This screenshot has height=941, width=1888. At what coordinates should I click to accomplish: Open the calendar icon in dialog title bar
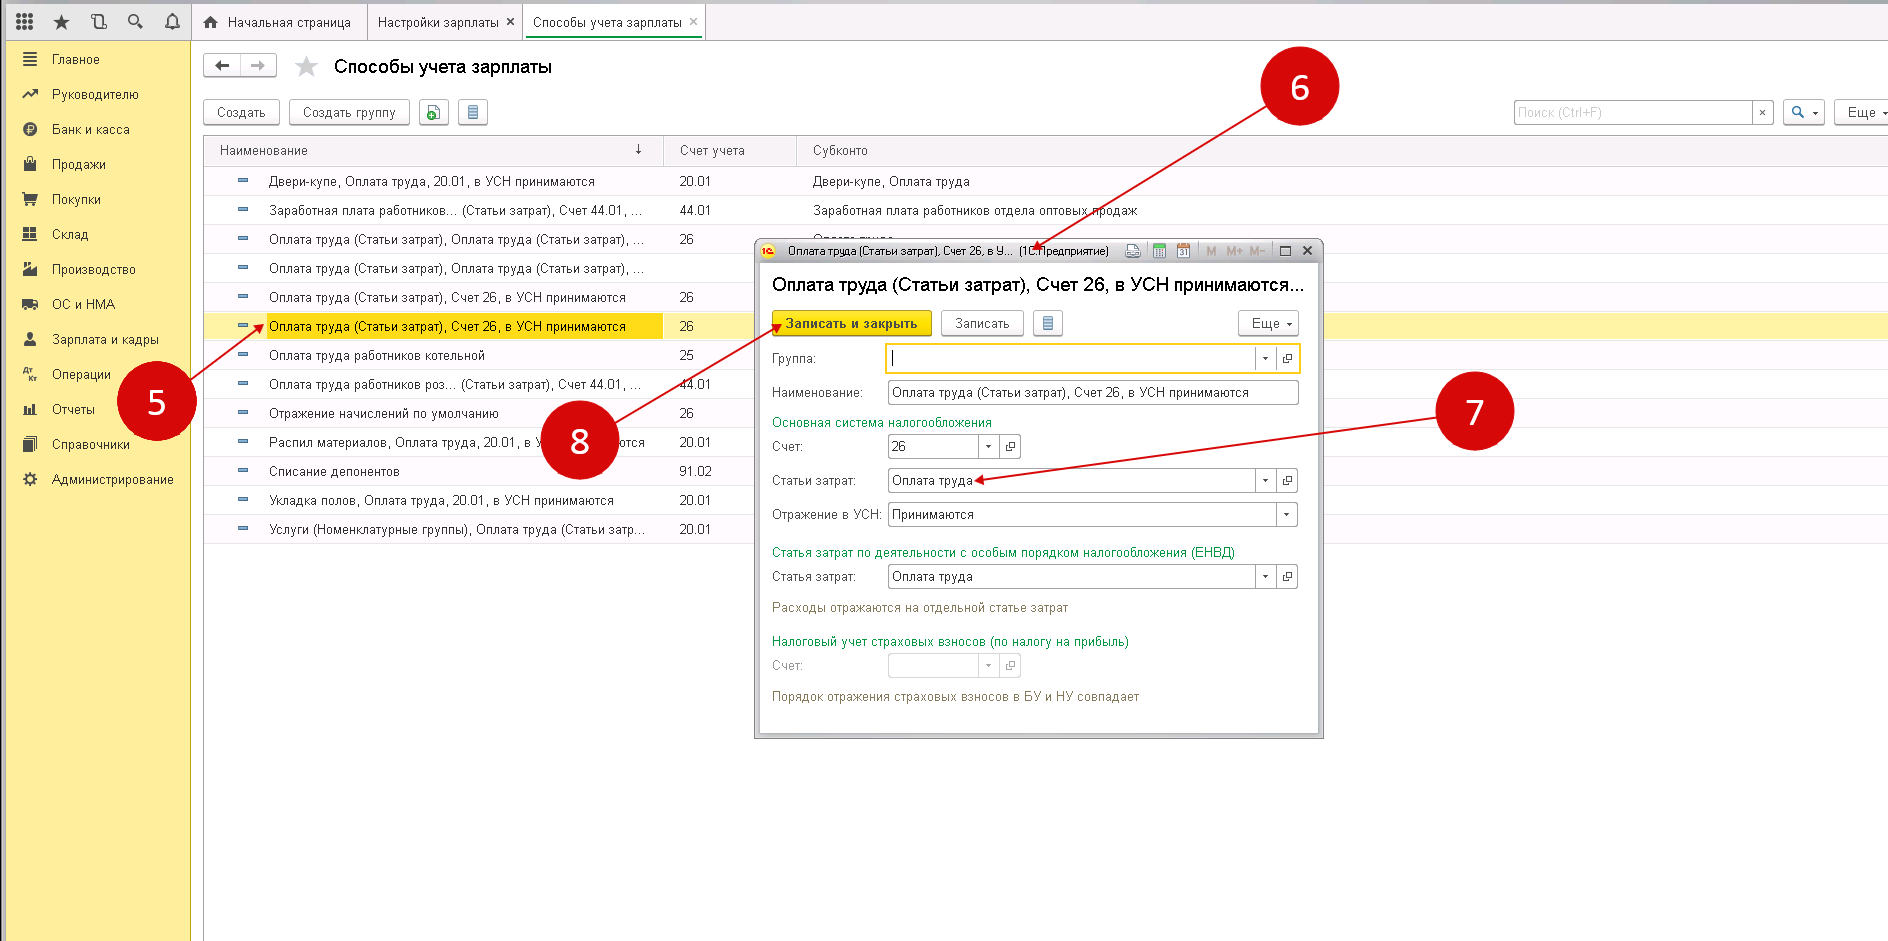(1183, 251)
